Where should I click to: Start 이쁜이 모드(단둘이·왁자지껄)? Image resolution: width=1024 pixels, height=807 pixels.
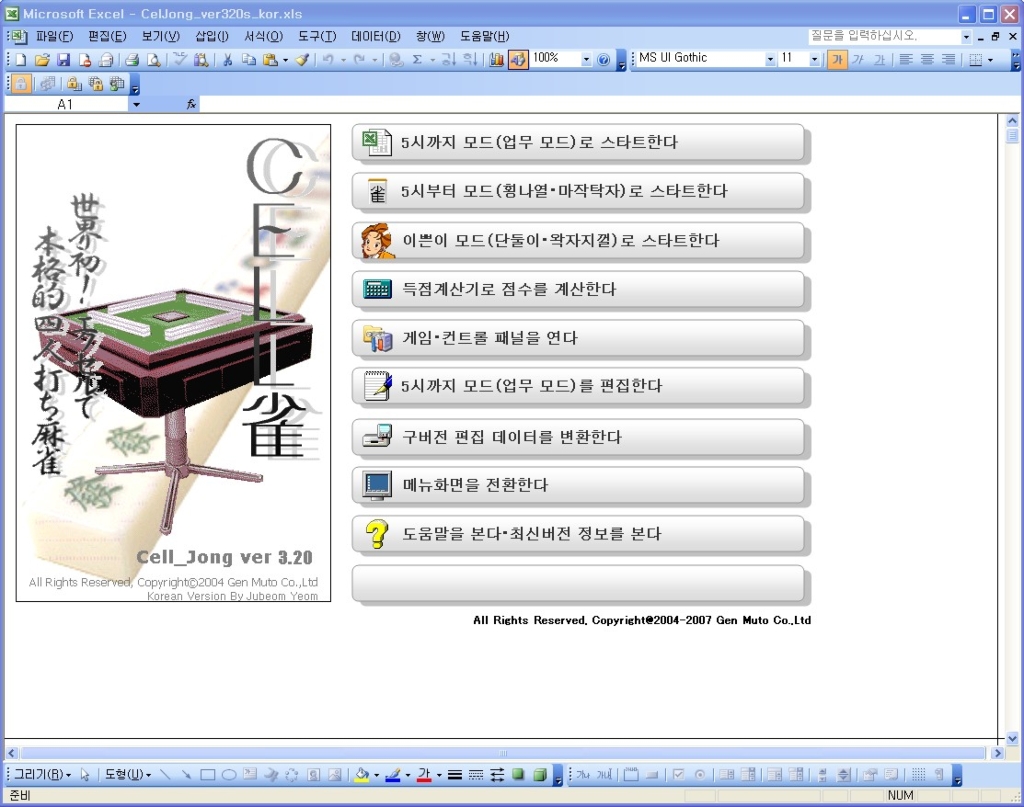point(577,240)
